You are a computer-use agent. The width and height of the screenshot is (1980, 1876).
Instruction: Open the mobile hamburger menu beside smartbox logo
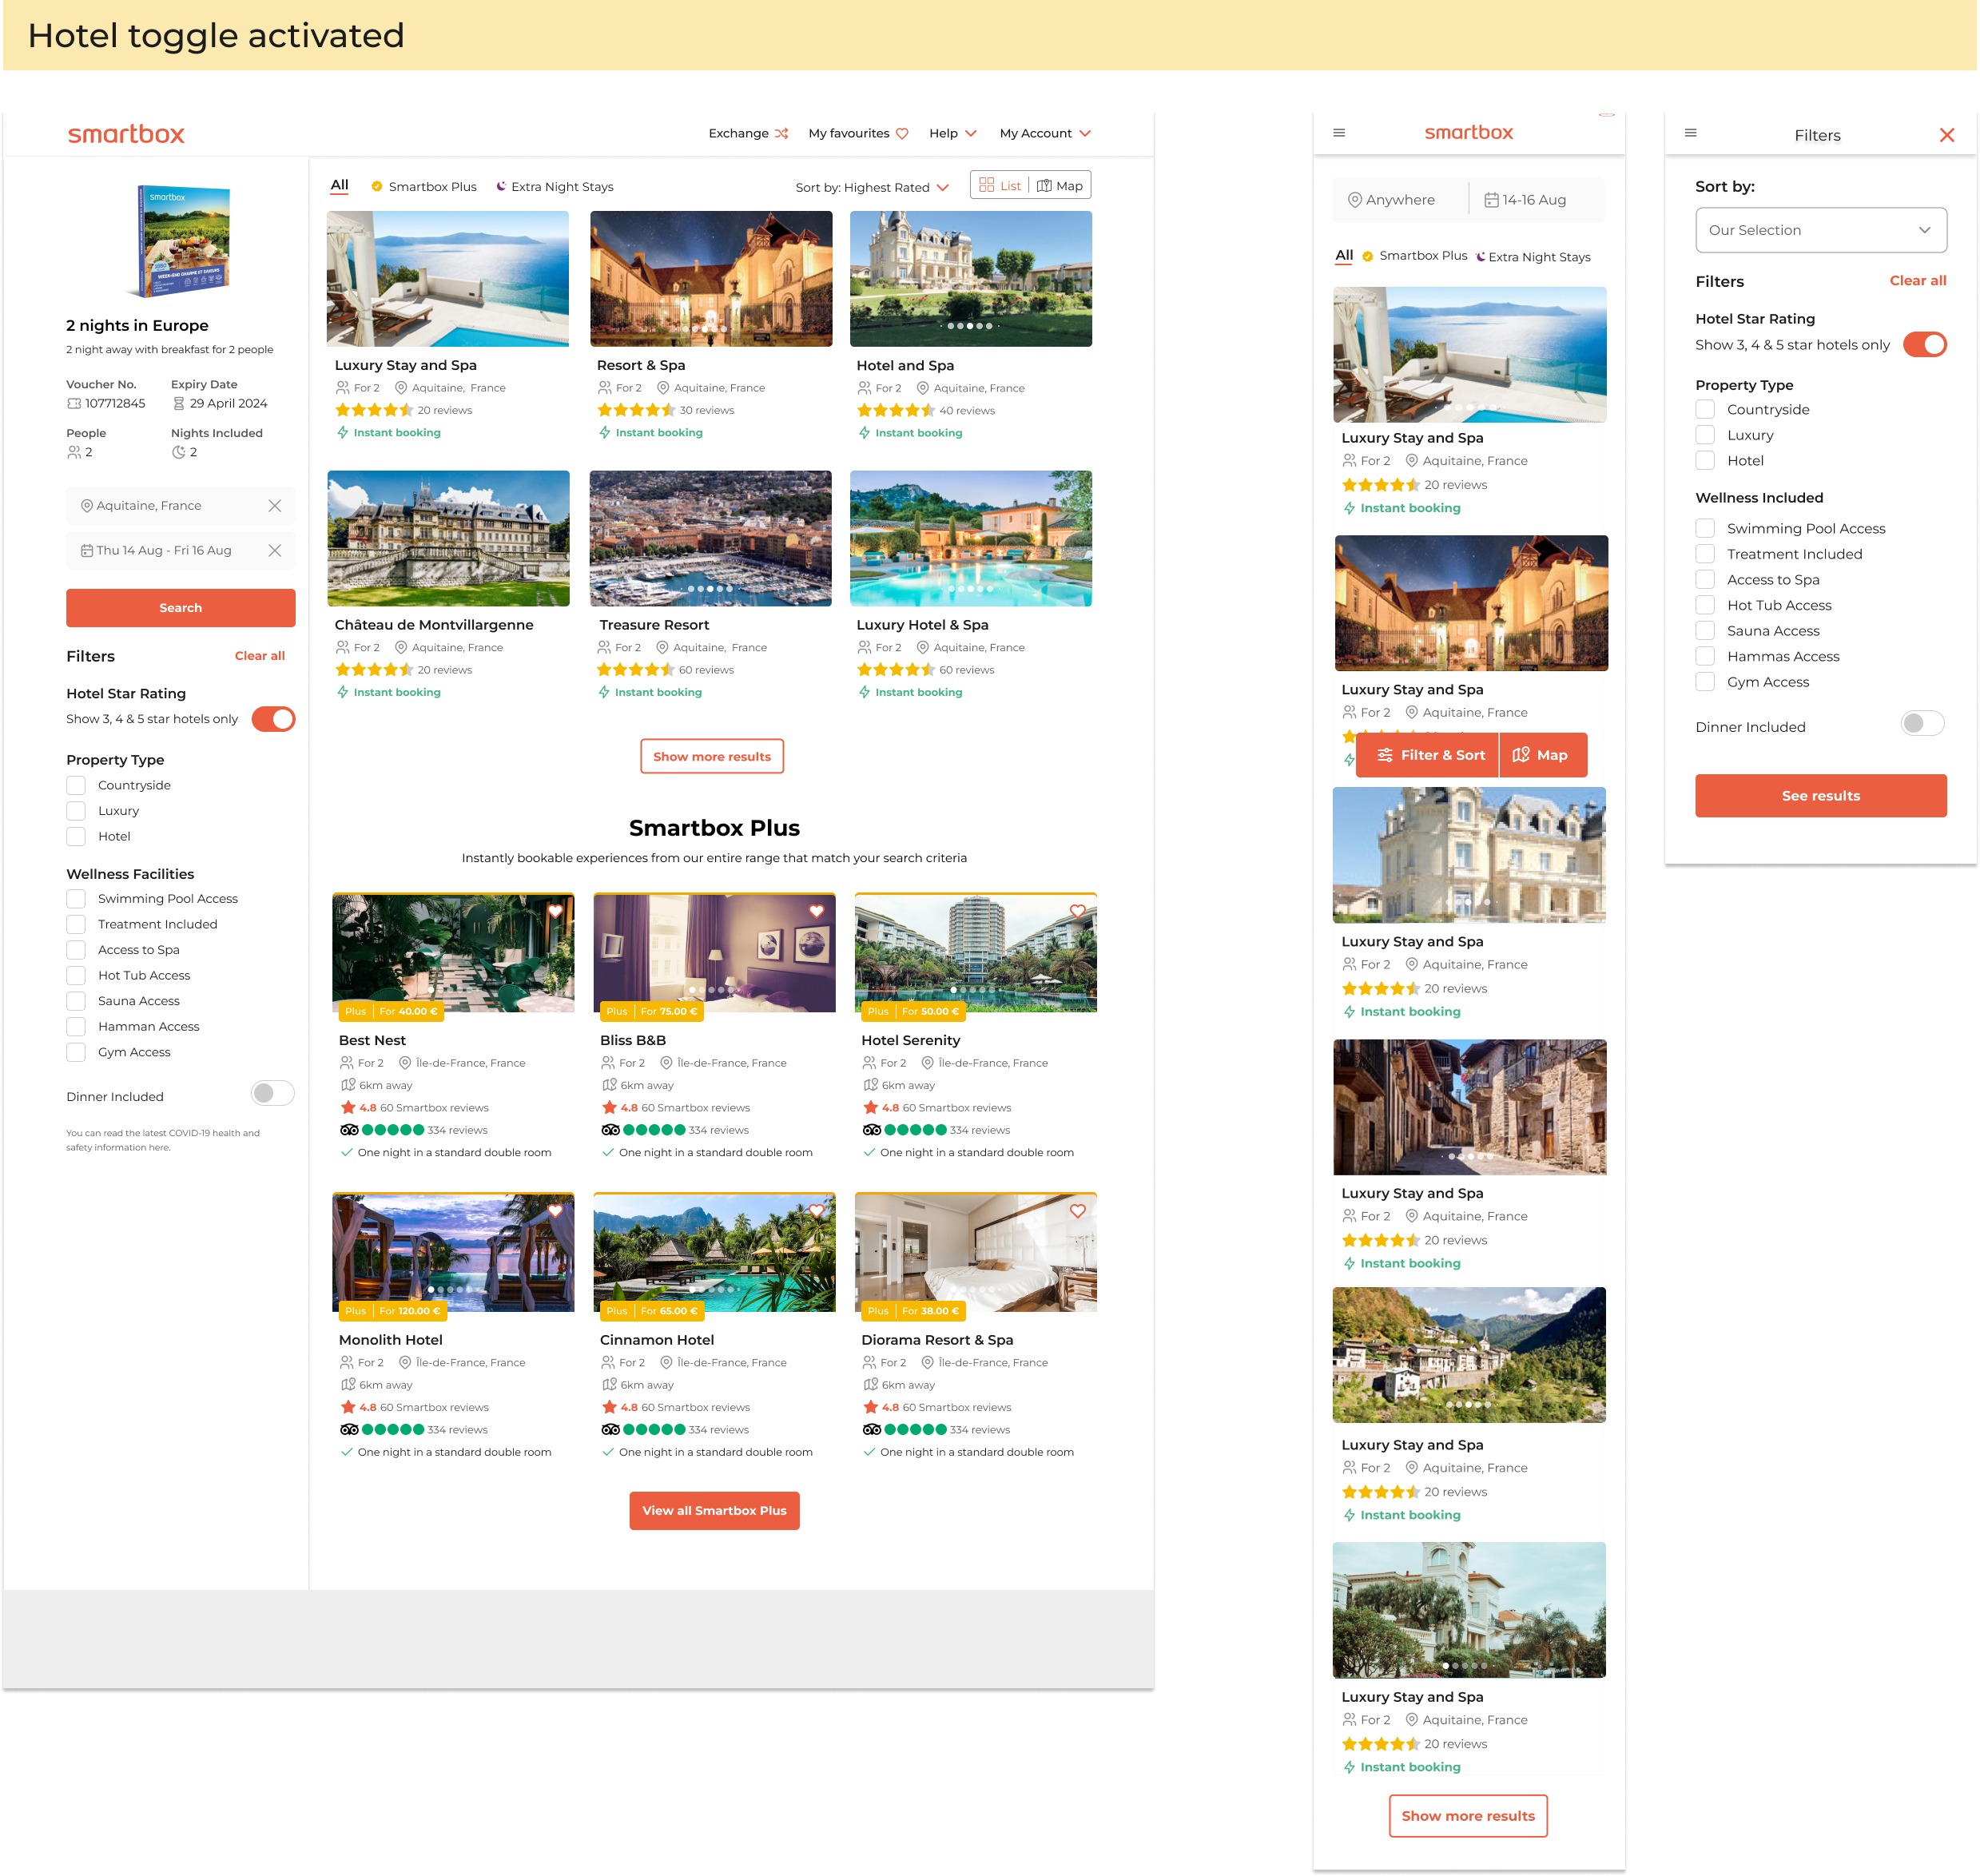pos(1339,133)
